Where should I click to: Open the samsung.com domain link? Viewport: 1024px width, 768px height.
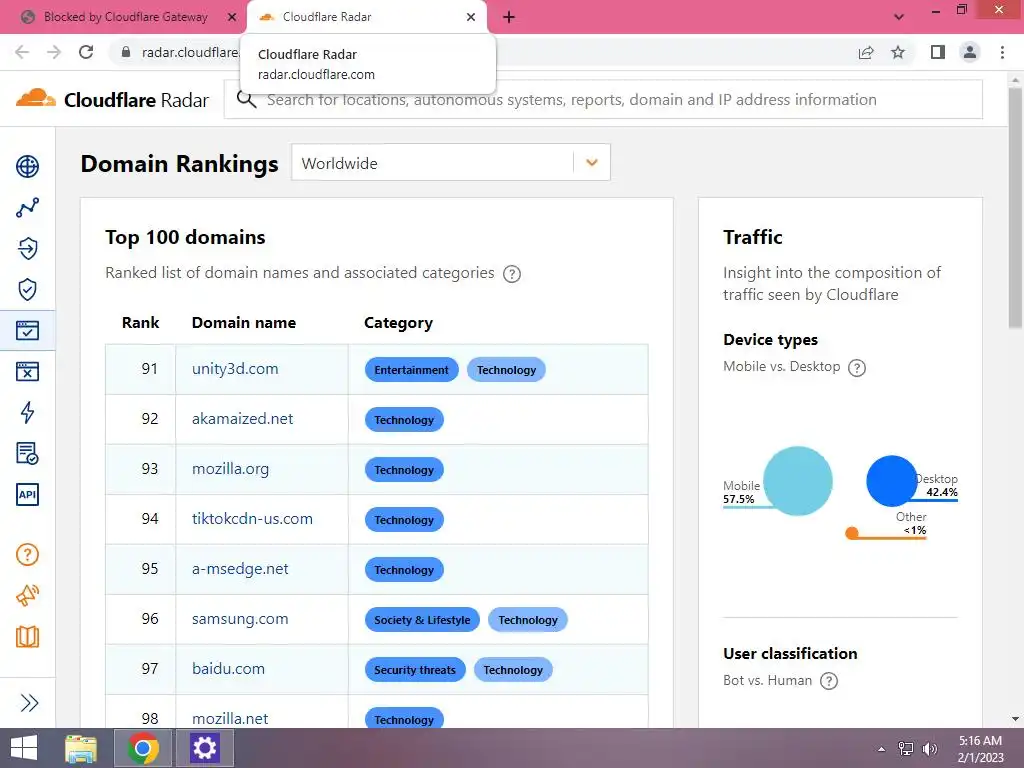click(x=240, y=619)
